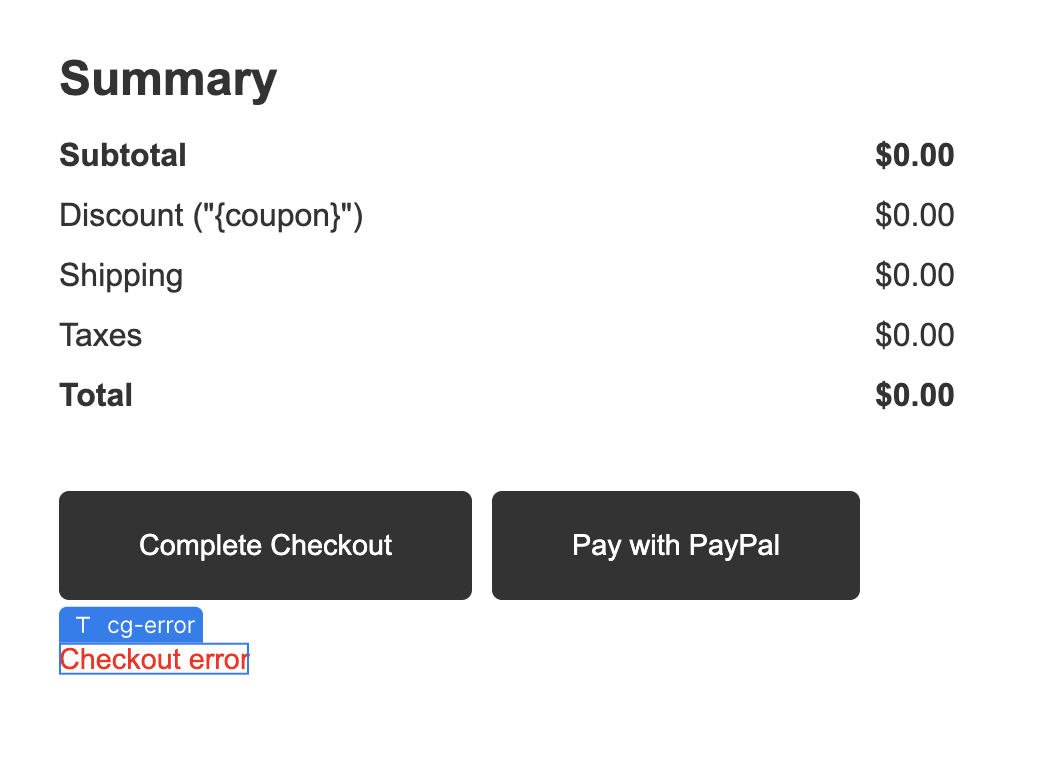This screenshot has width=1062, height=774.
Task: Select the Shipping label
Action: tap(121, 276)
